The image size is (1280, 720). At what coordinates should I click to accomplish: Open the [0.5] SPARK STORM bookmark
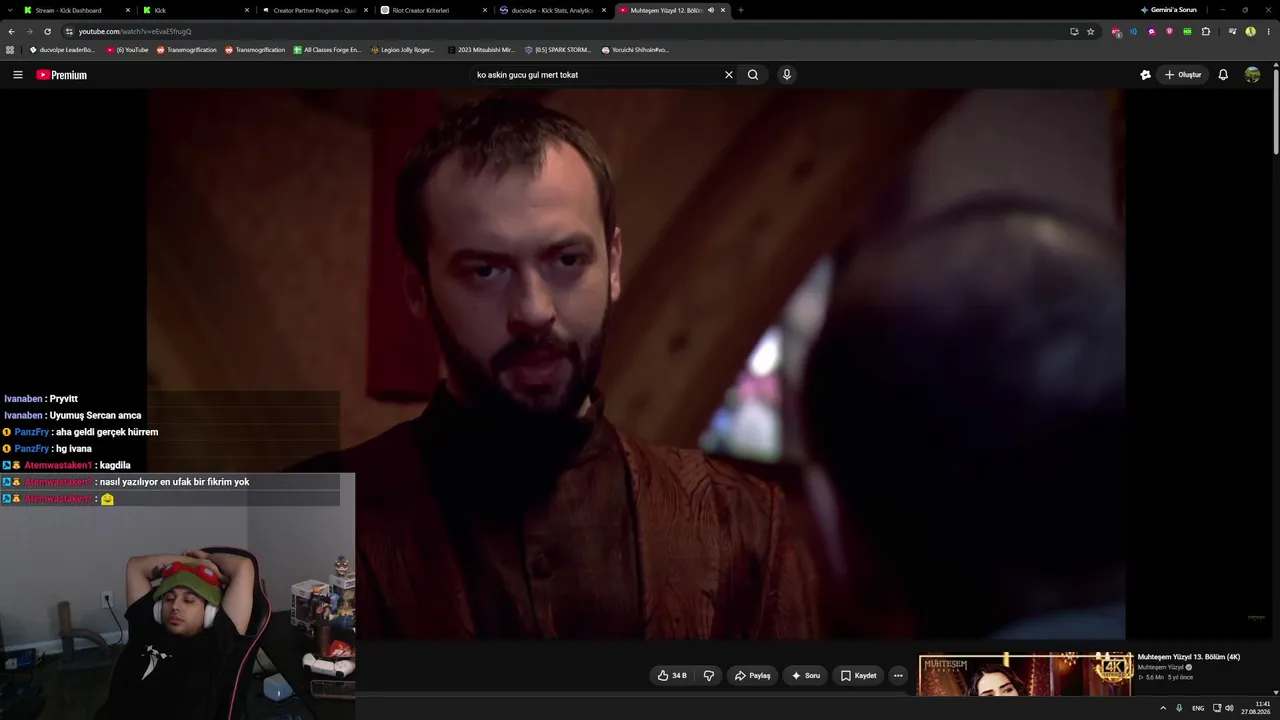click(x=558, y=49)
